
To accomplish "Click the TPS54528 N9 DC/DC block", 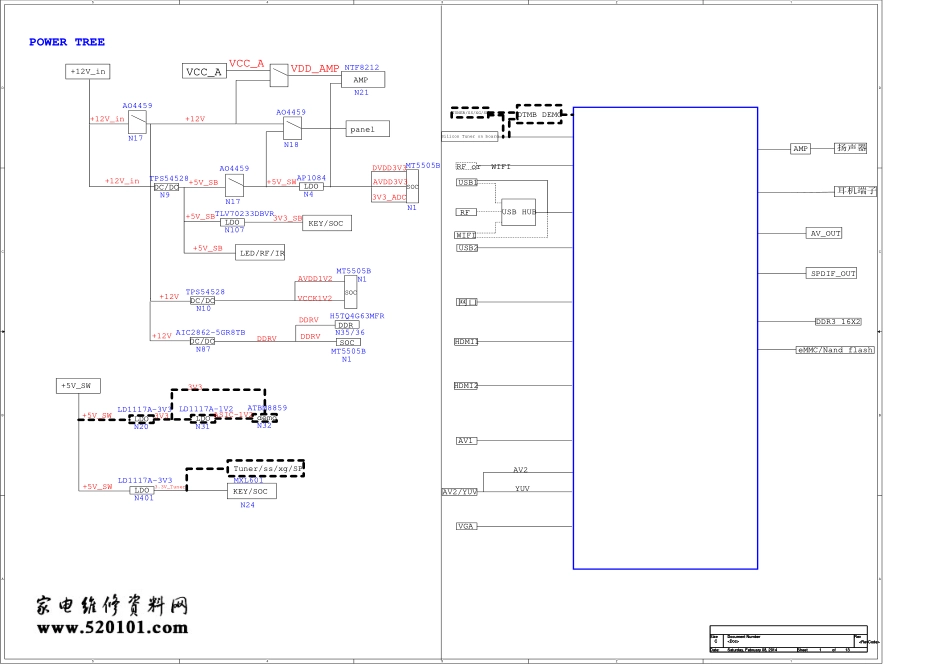I will tap(166, 187).
